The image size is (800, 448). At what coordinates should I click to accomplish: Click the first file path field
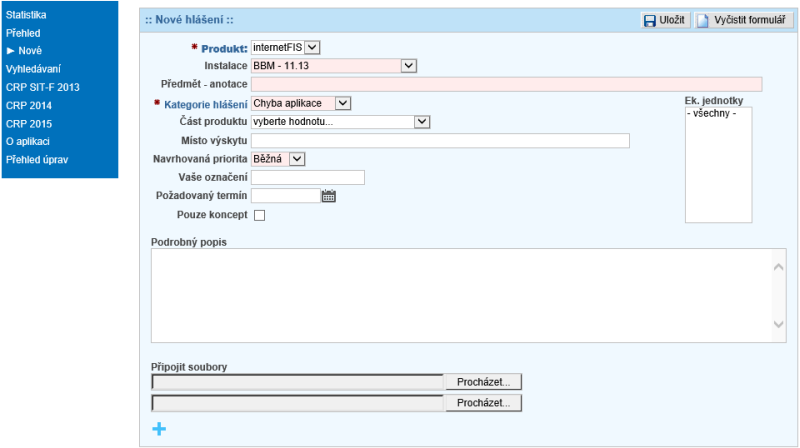coord(298,382)
